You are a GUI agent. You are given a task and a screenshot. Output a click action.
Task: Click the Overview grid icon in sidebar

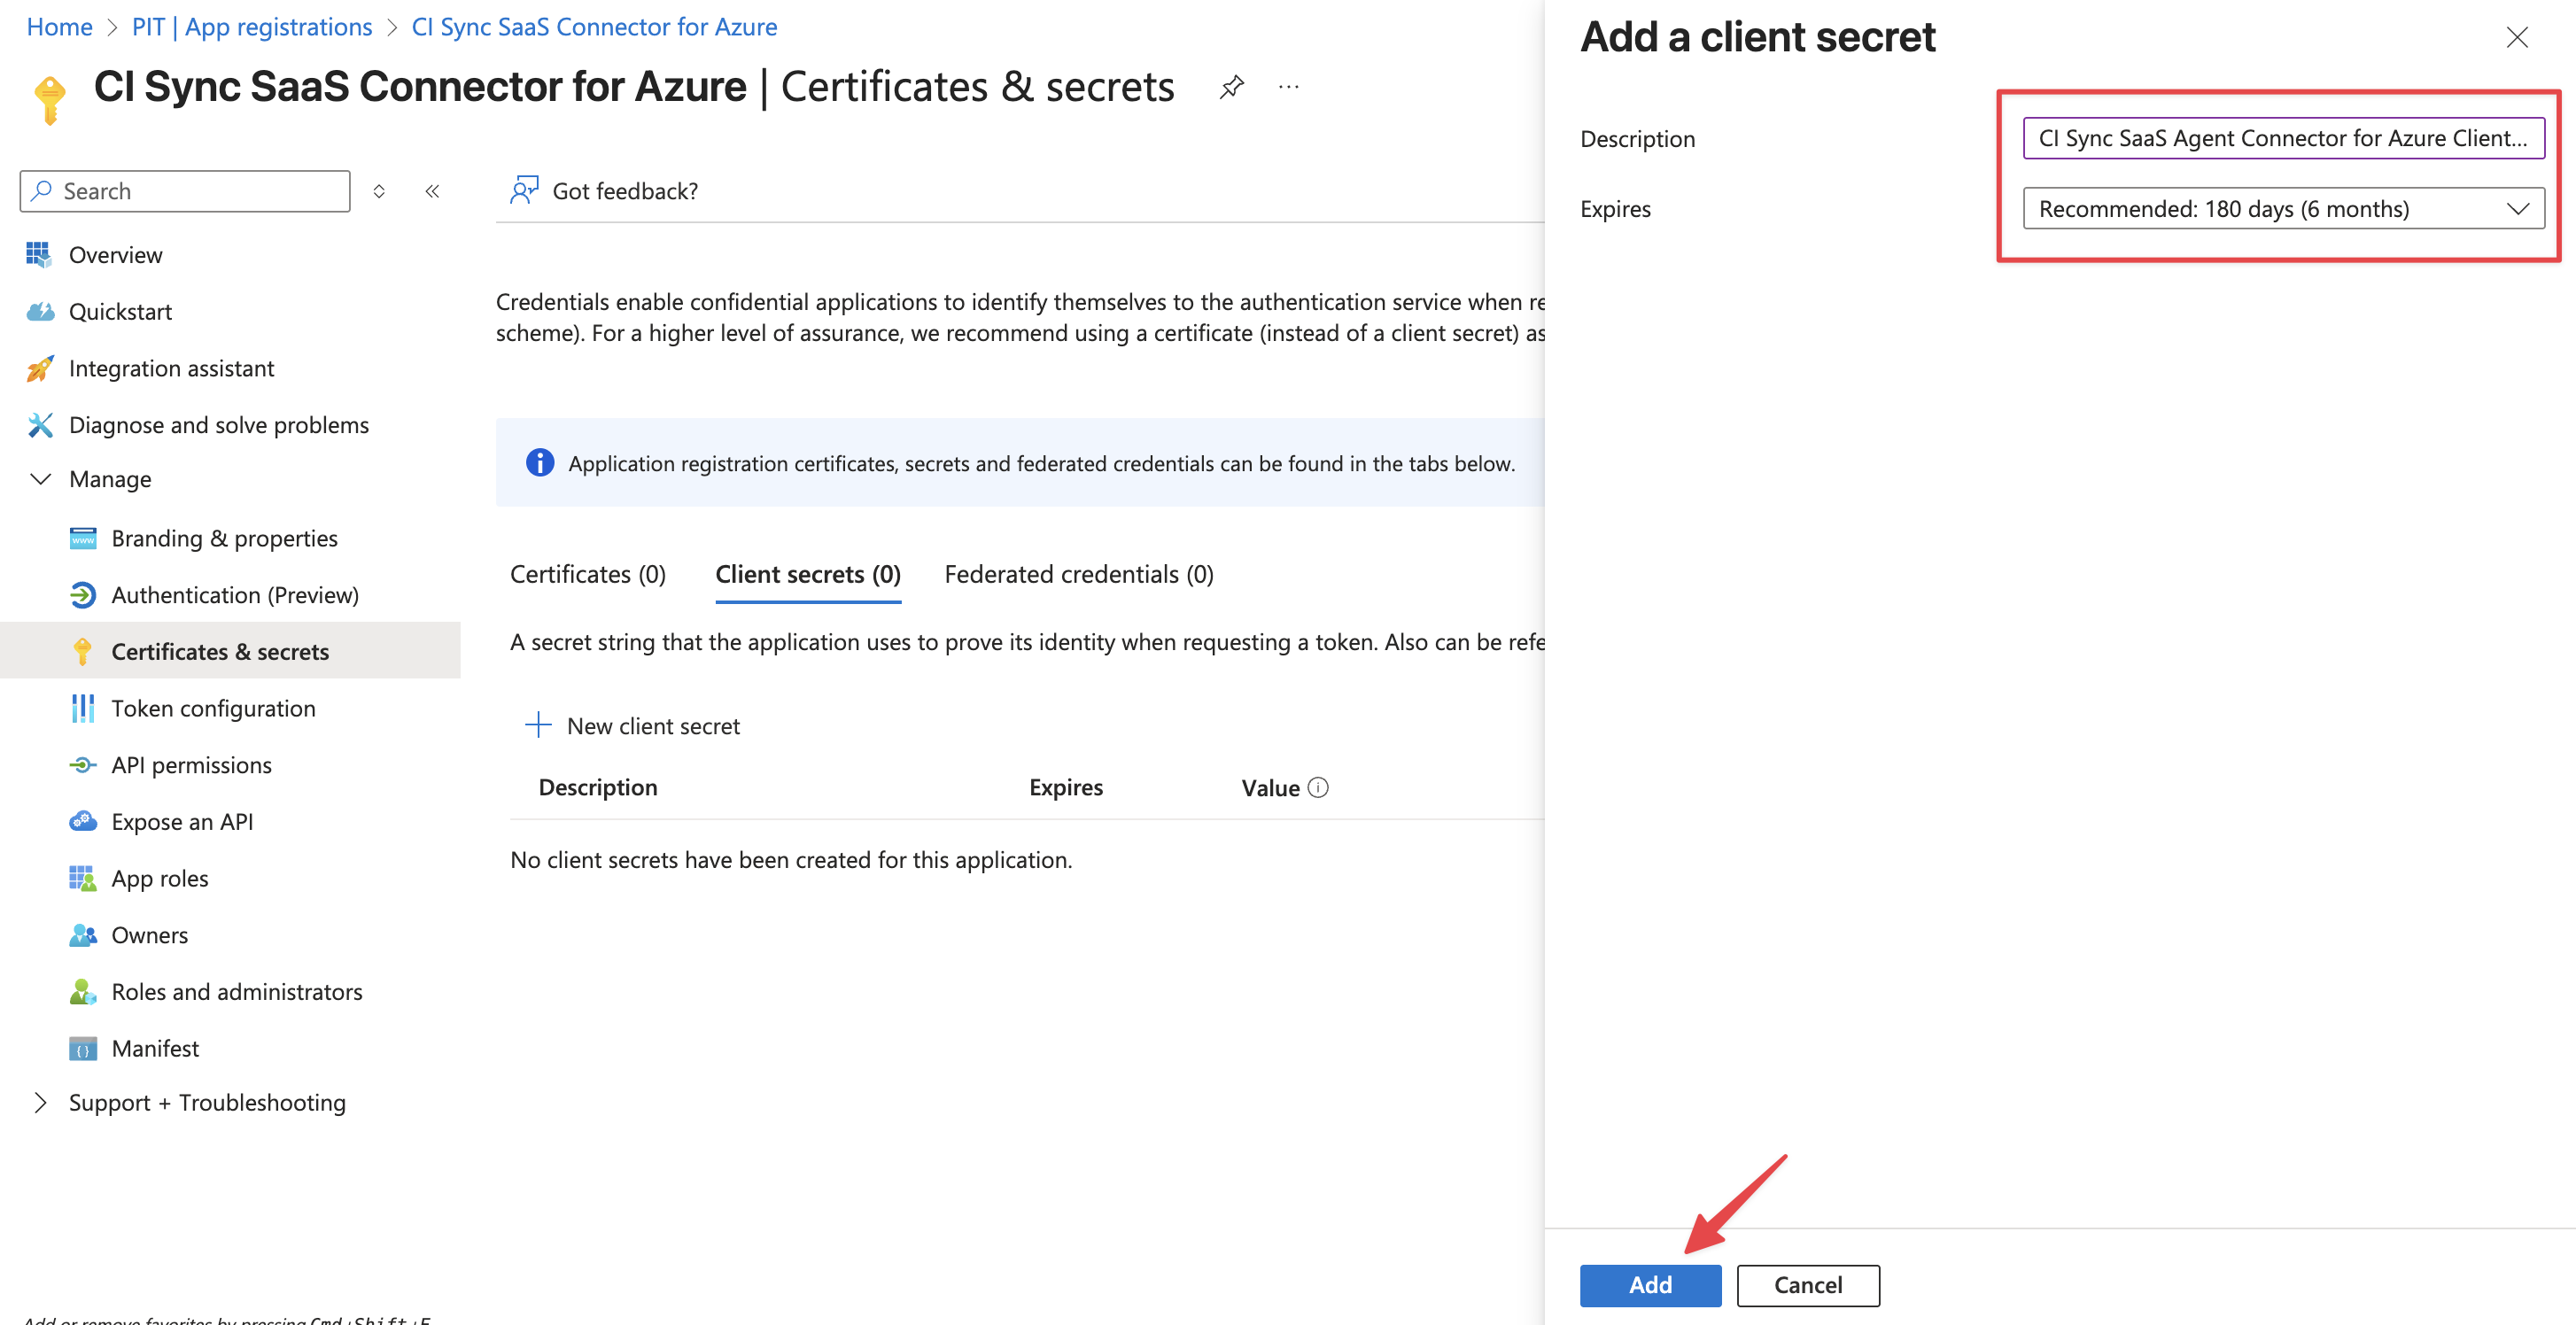pyautogui.click(x=39, y=254)
